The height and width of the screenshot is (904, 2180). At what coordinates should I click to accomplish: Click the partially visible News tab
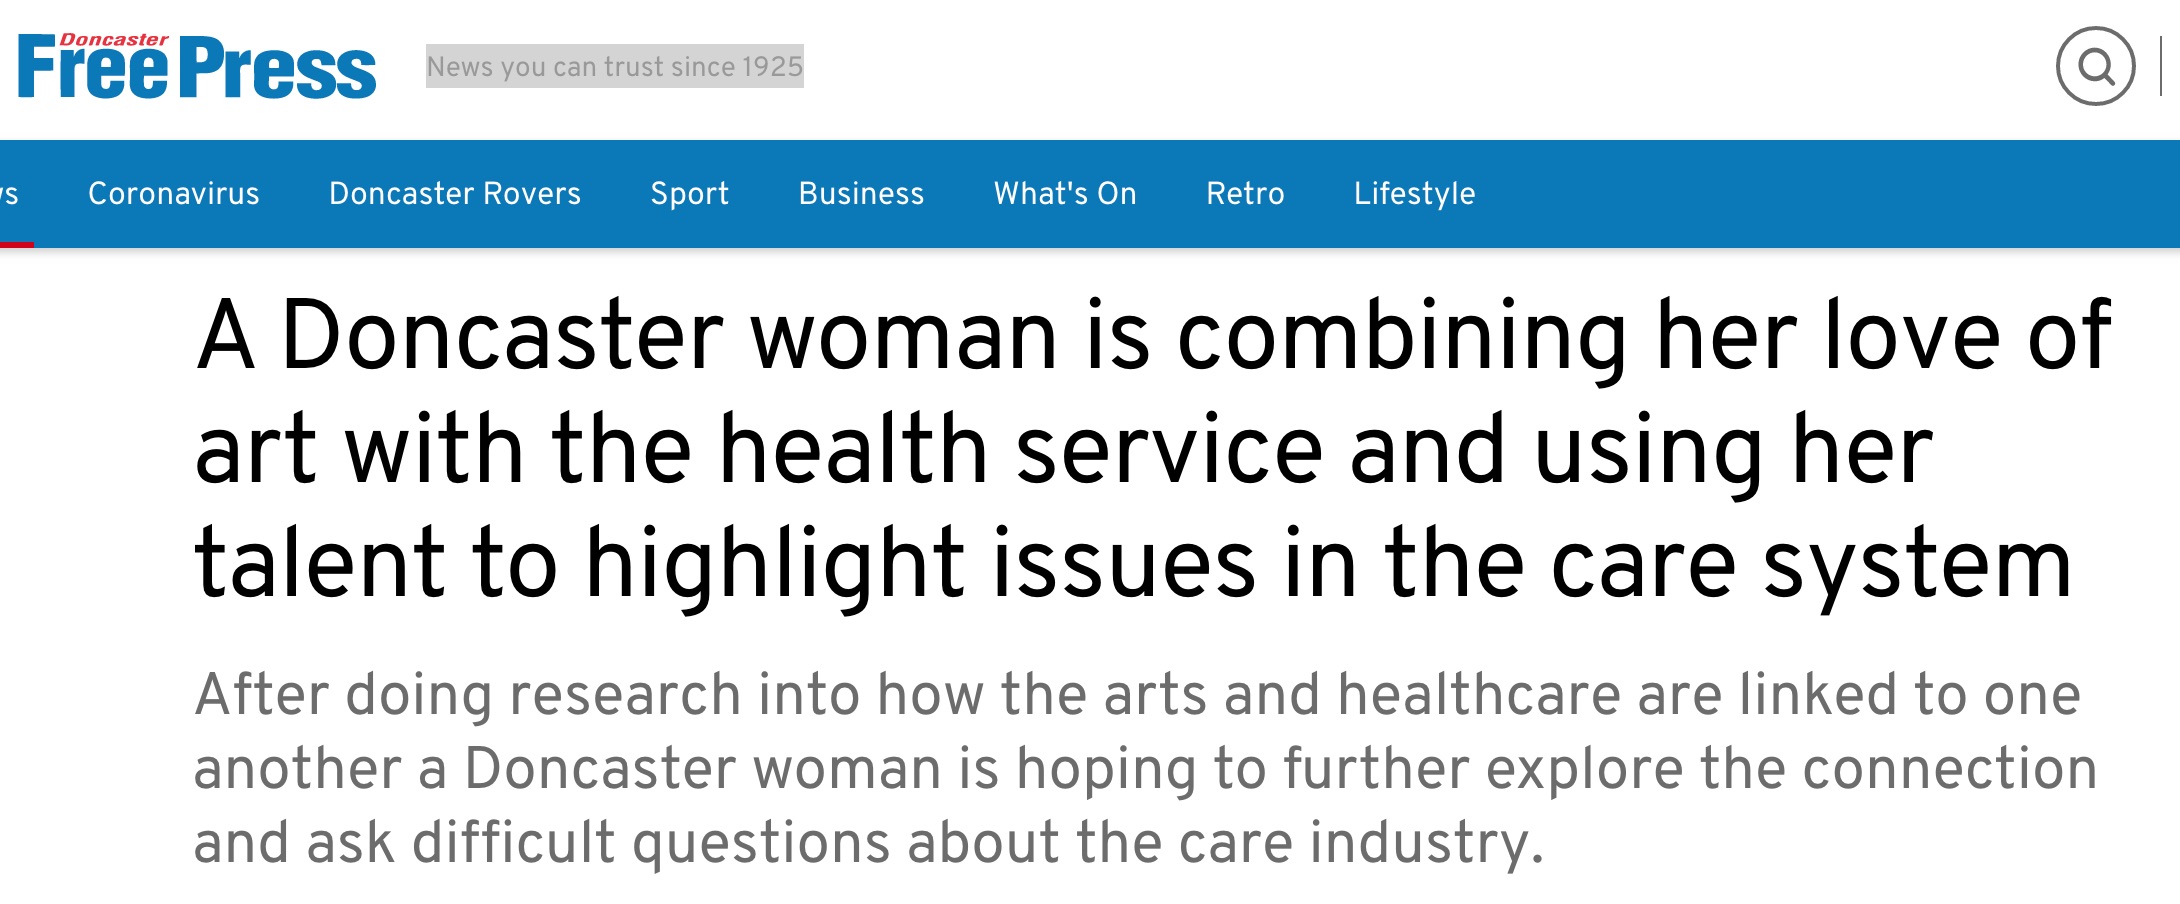point(10,193)
